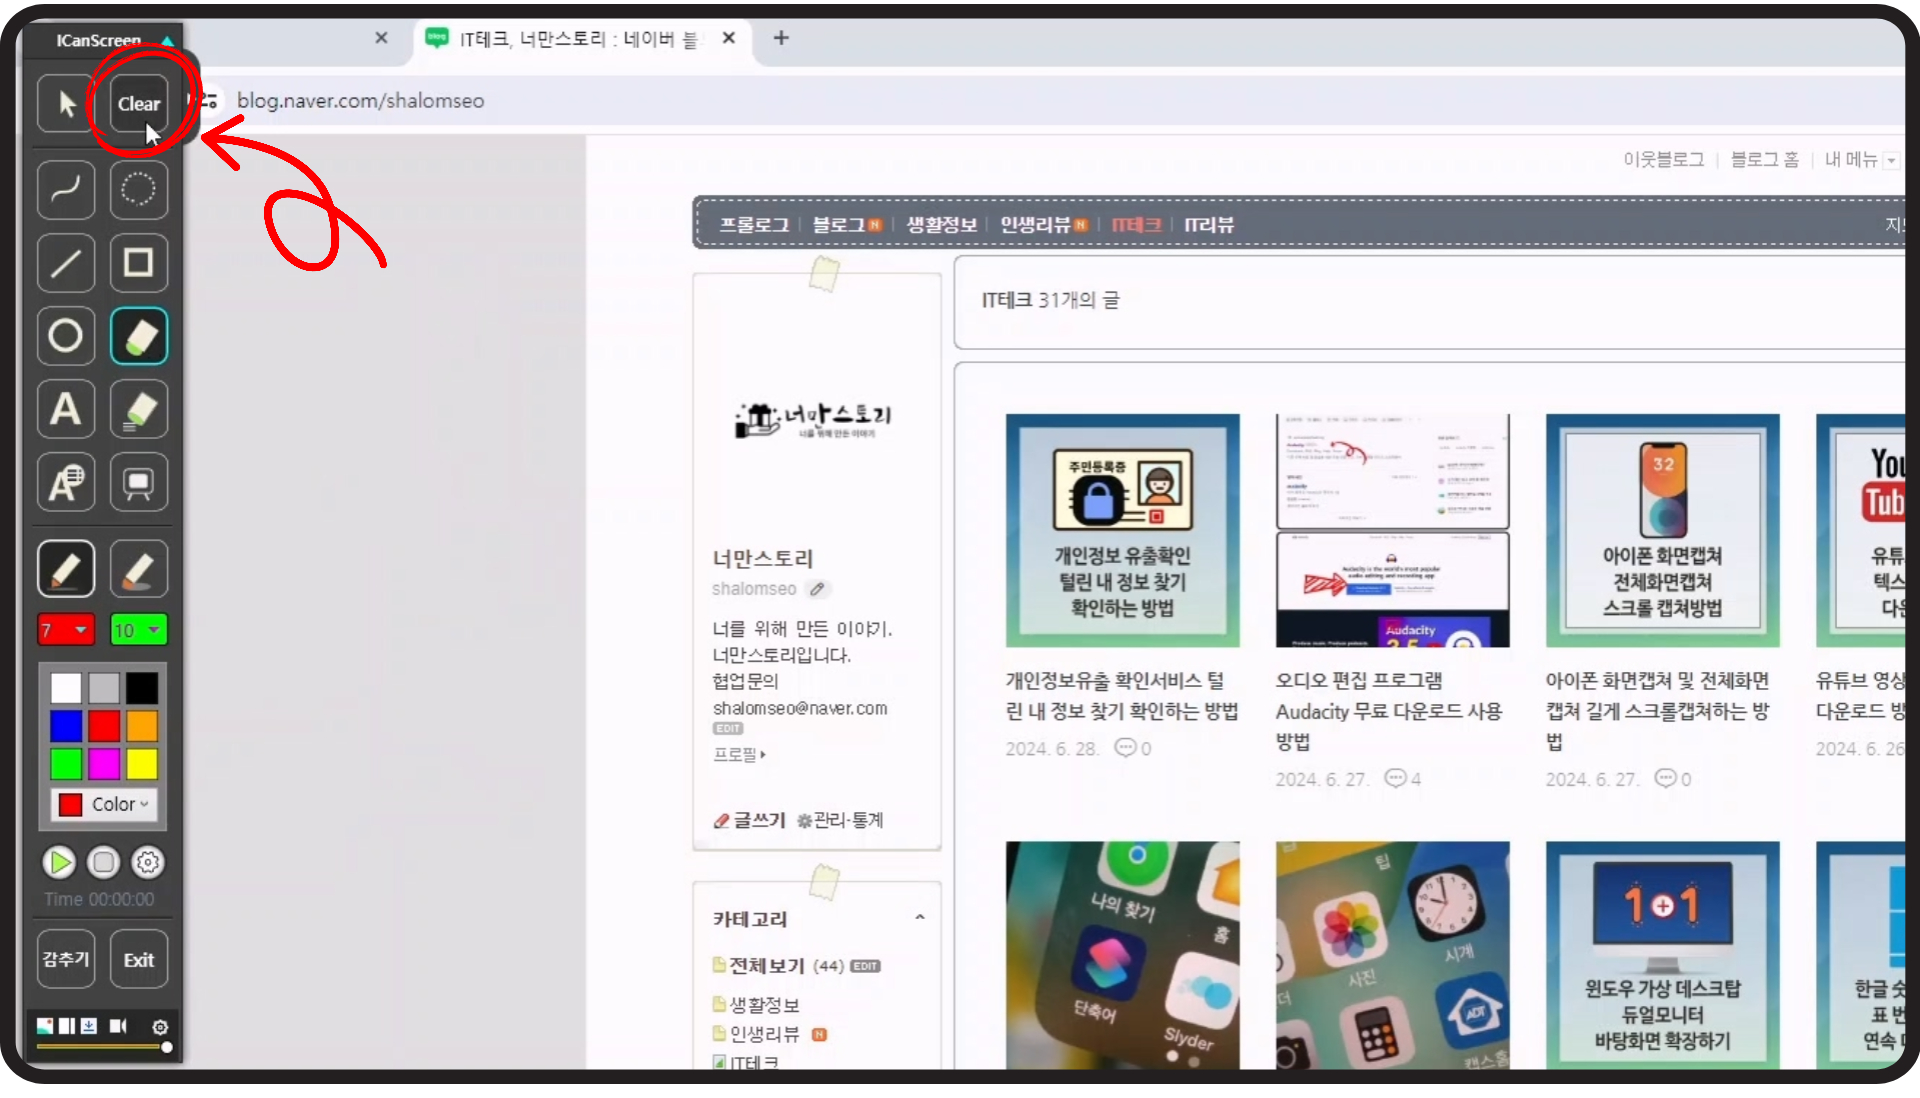Click the yellow opacity slider handle
This screenshot has width=1920, height=1098.
[166, 1047]
